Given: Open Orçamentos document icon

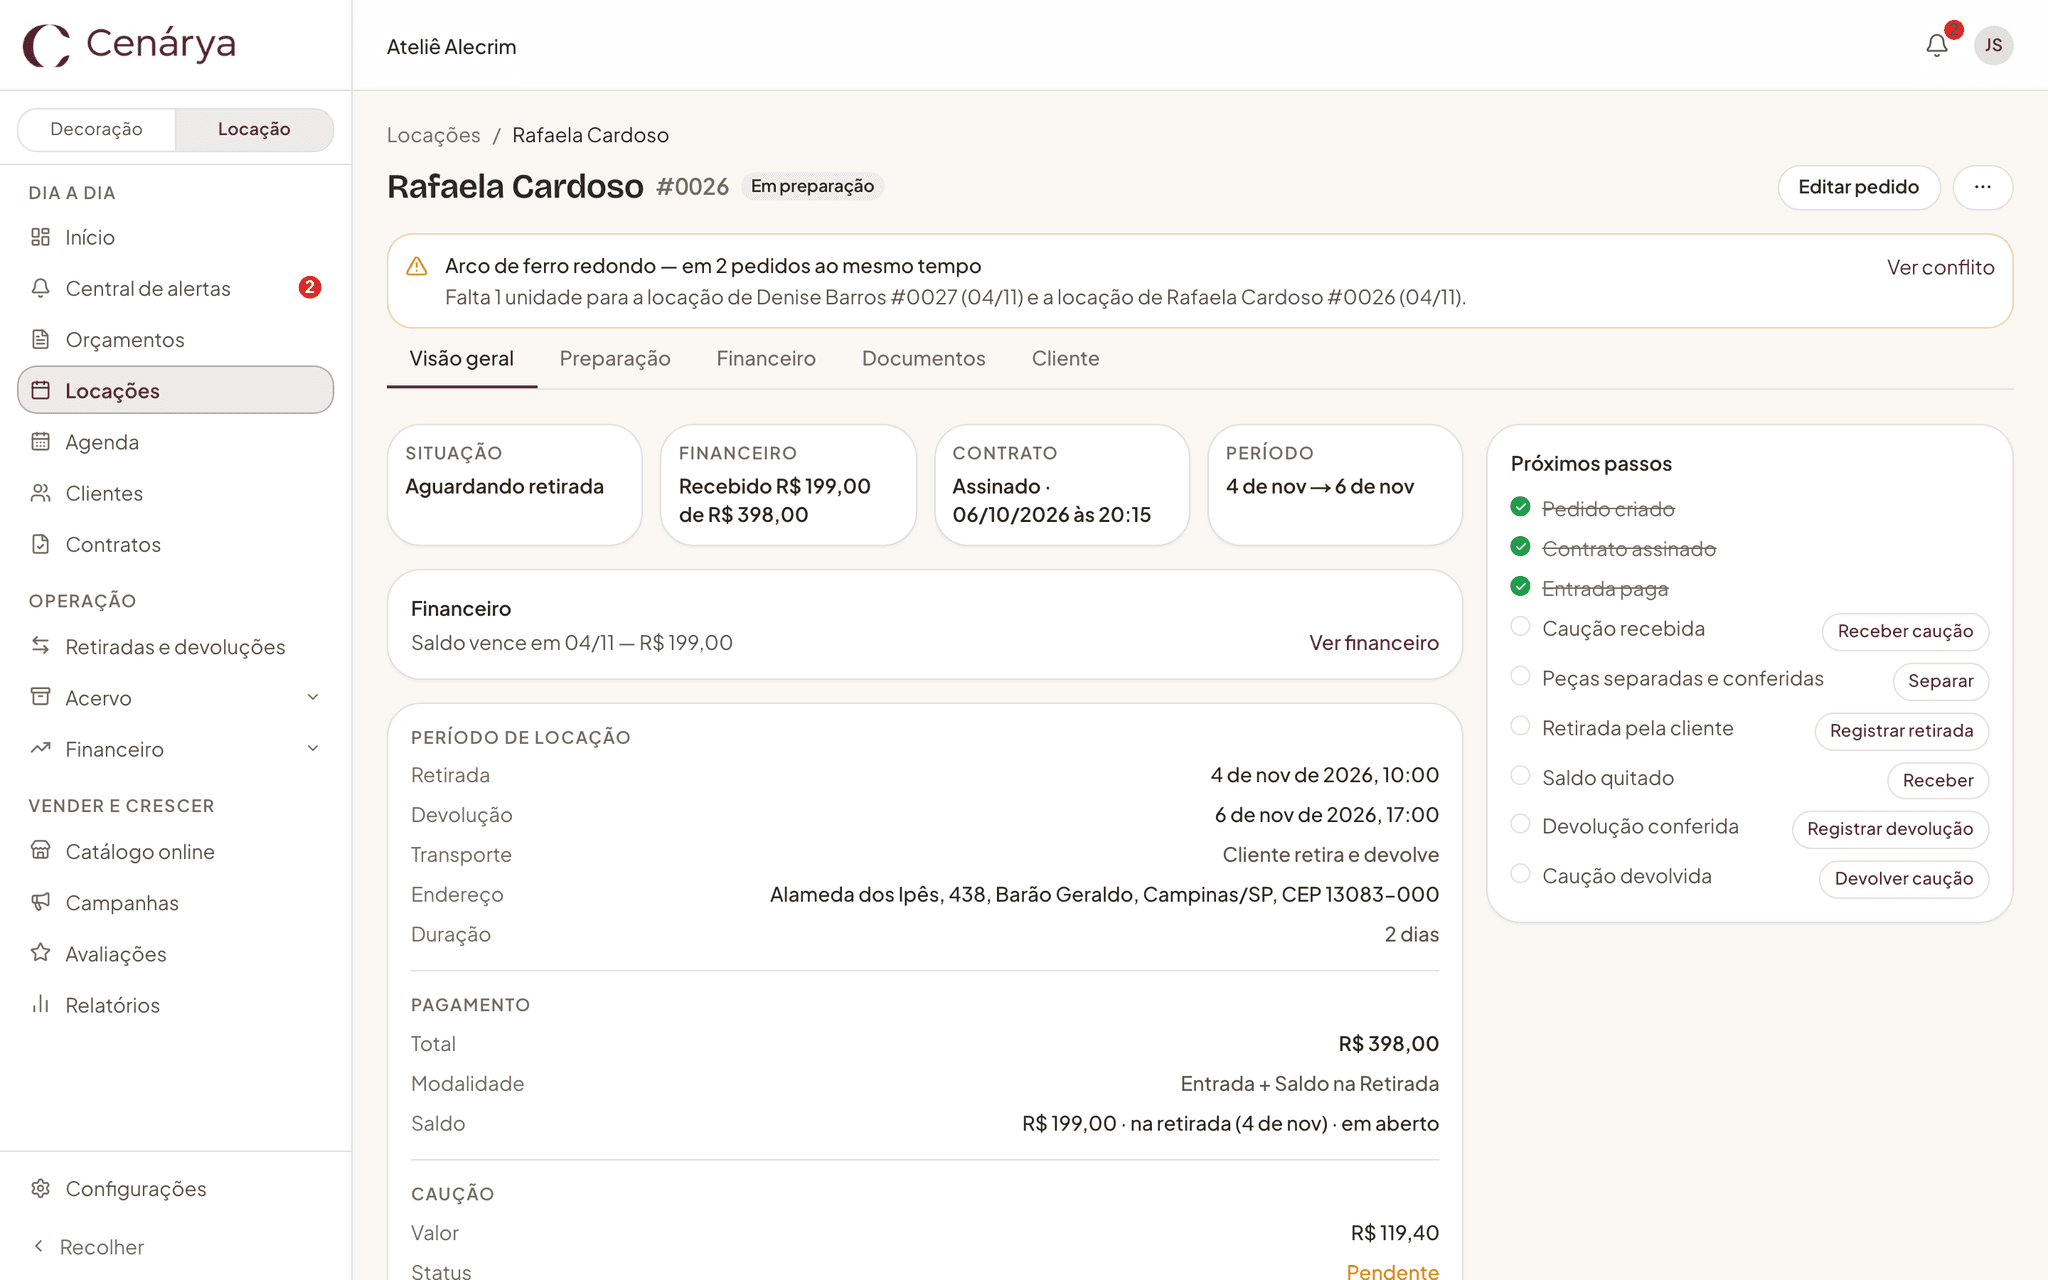Looking at the screenshot, I should [40, 339].
